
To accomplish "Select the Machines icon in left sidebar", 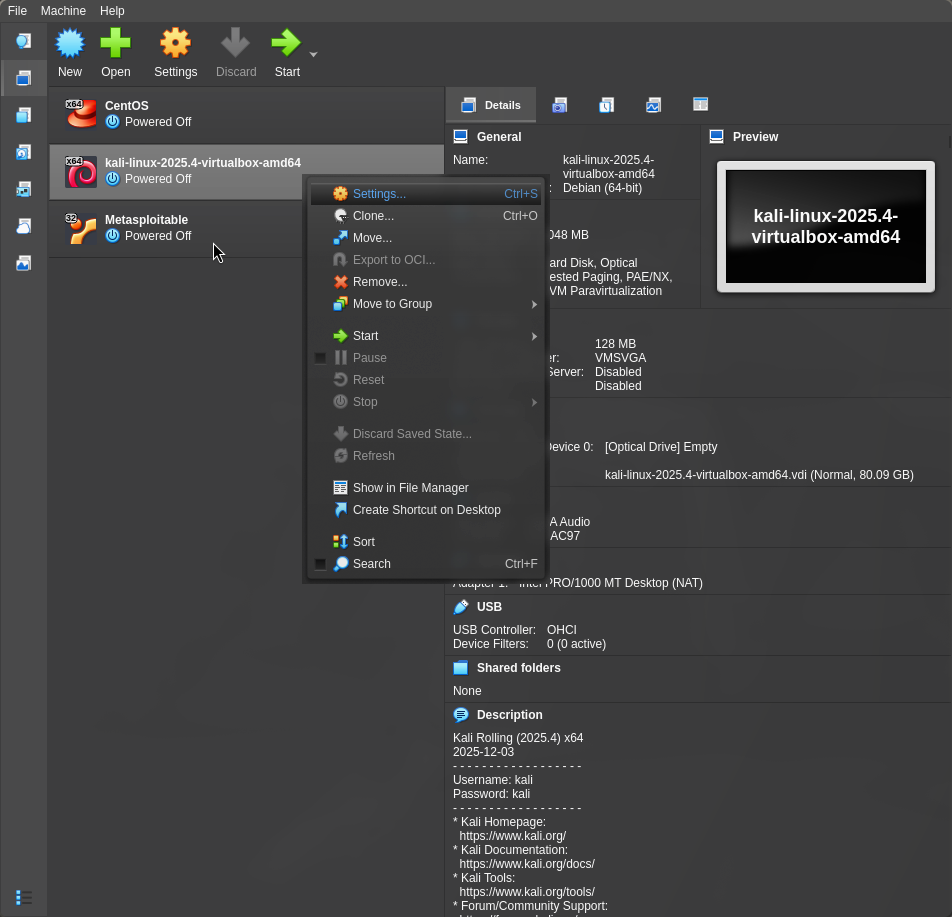I will click(24, 78).
